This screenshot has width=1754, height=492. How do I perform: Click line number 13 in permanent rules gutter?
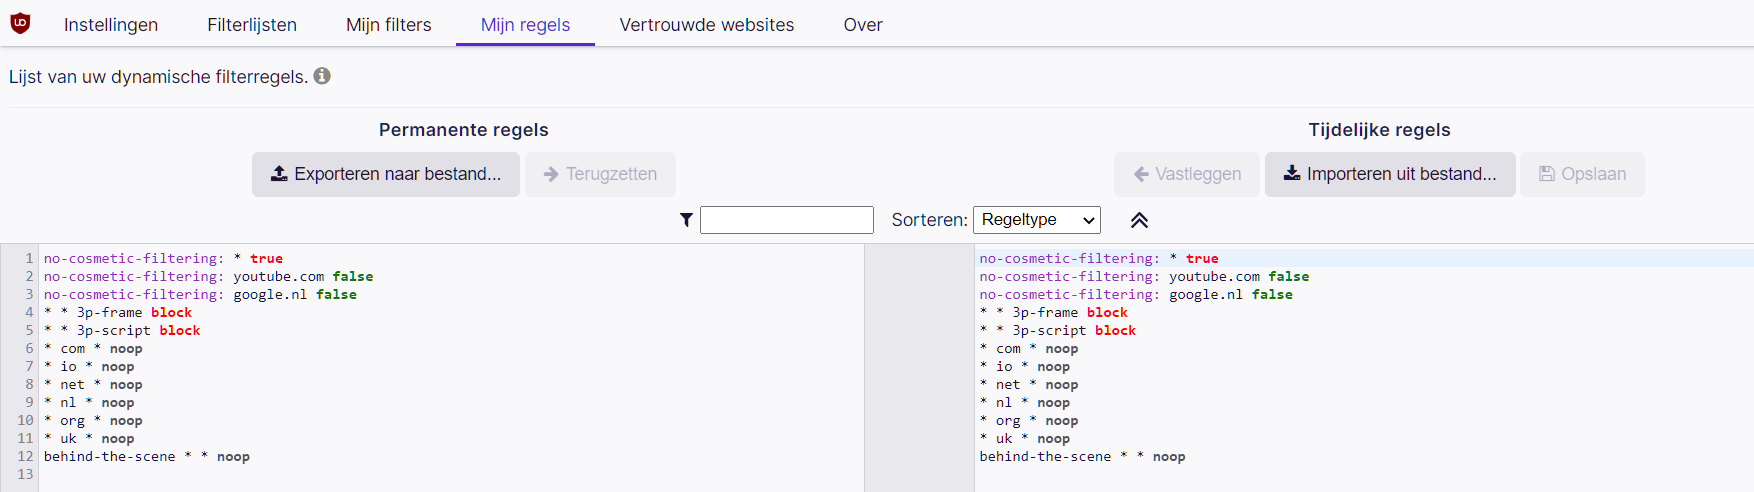(25, 475)
